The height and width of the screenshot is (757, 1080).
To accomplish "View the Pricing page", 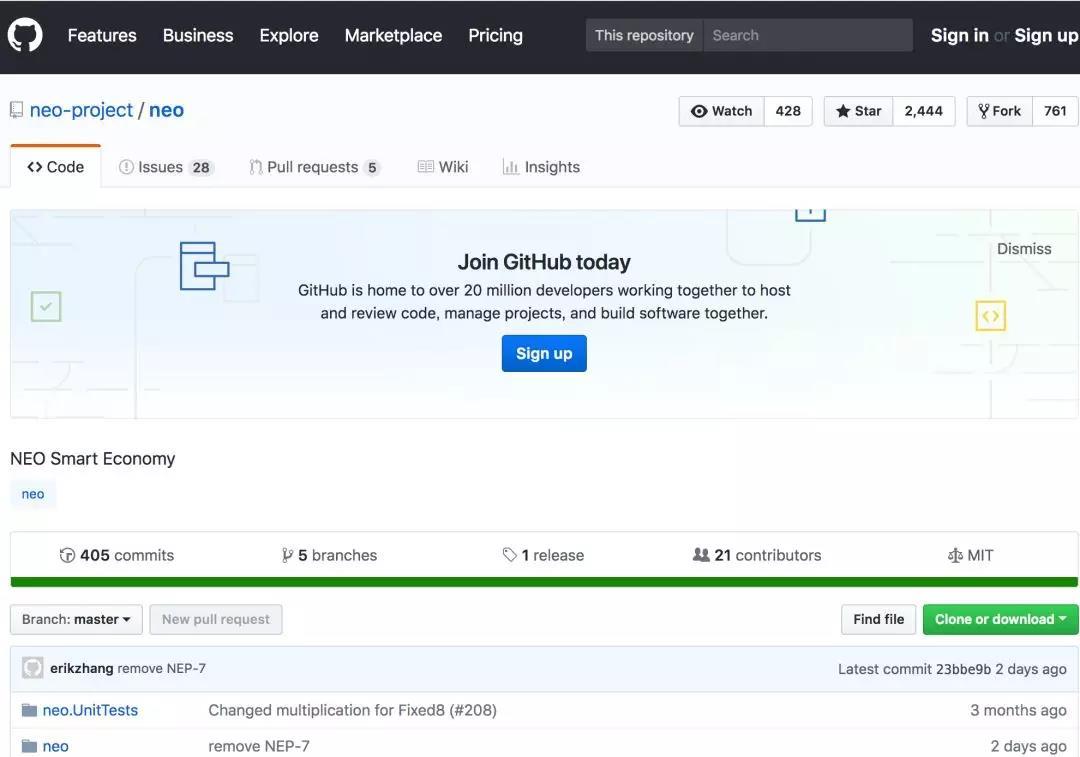I will [495, 35].
